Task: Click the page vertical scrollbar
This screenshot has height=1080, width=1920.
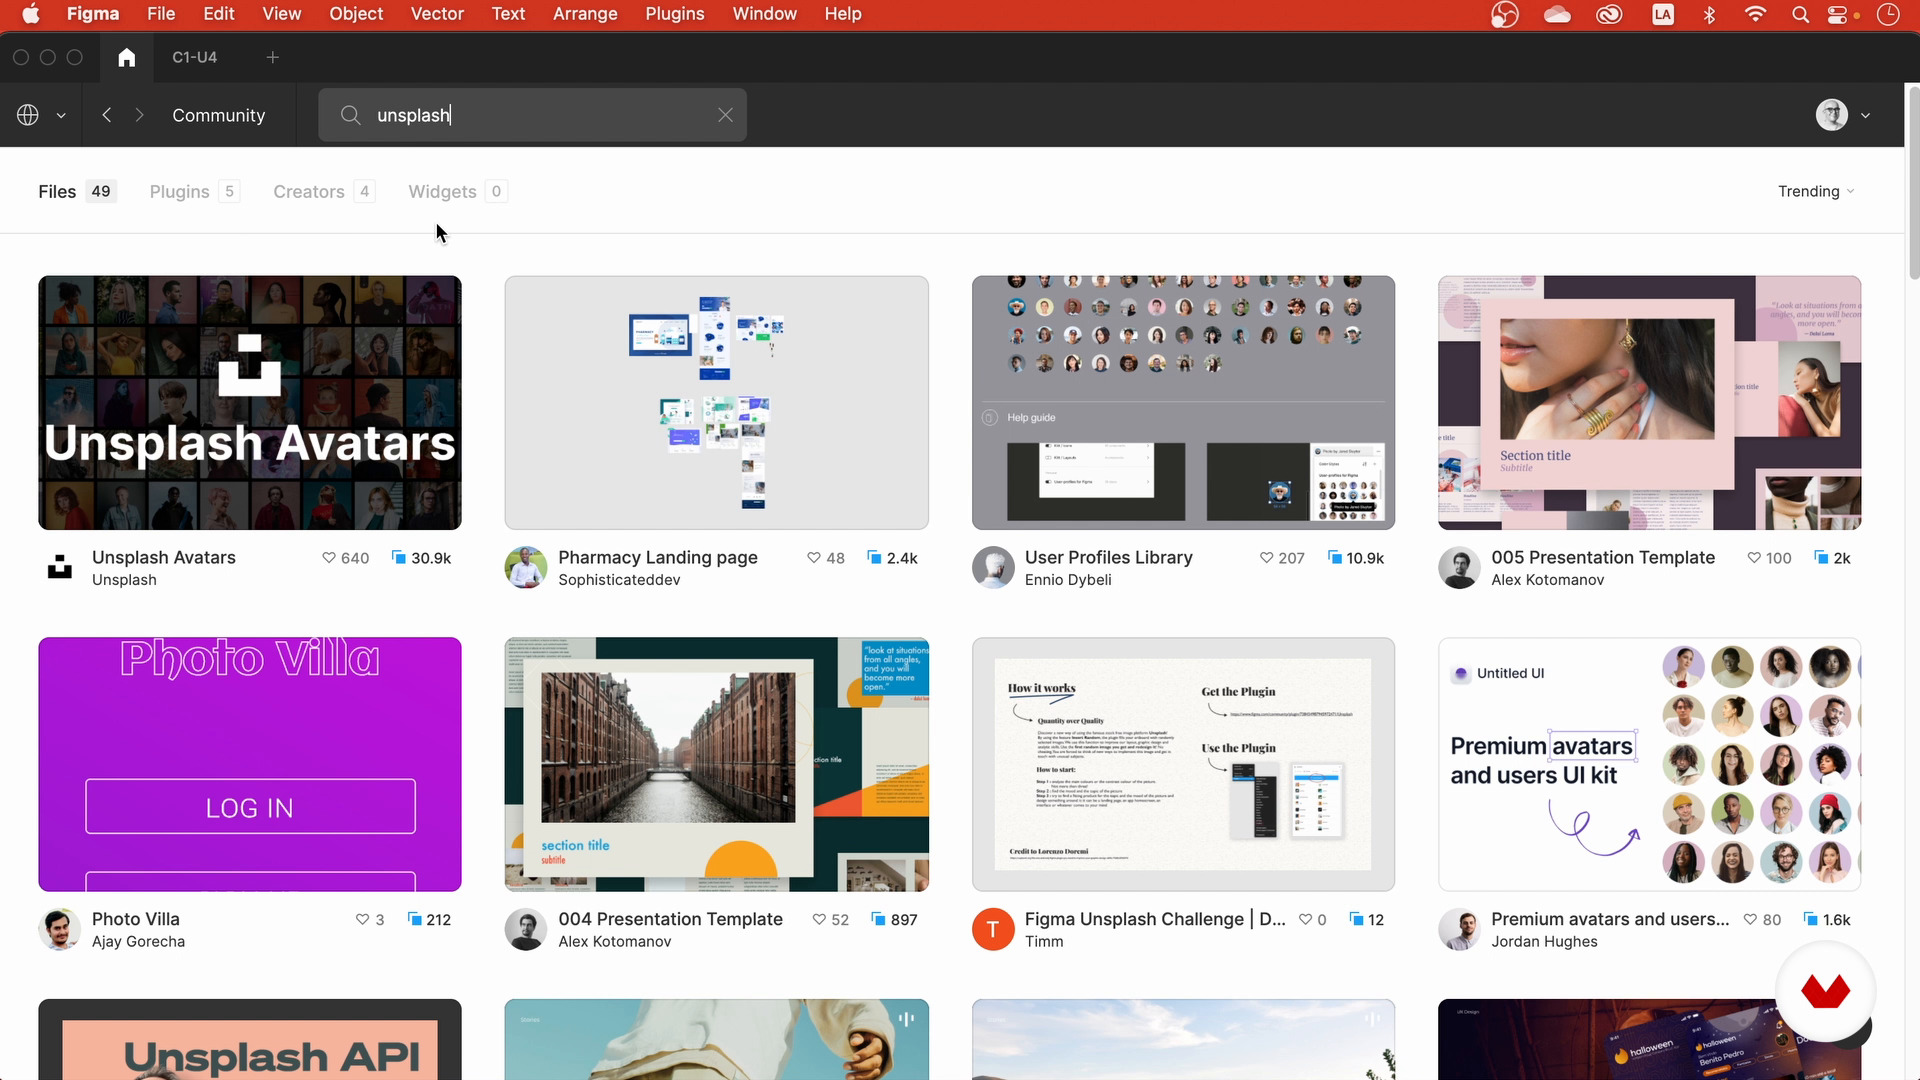Action: (1913, 183)
